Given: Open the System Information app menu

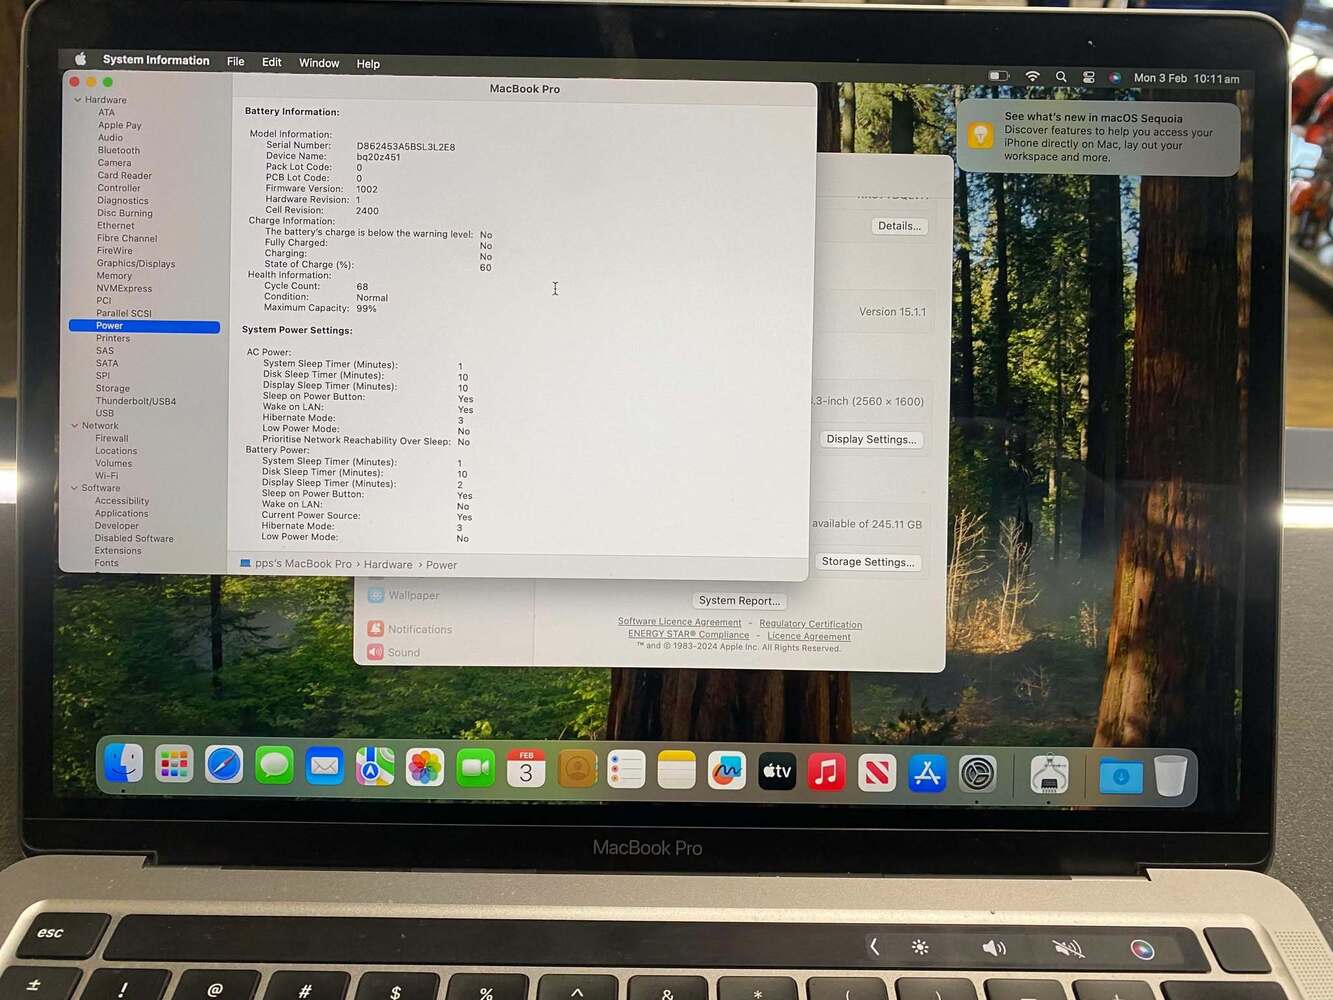Looking at the screenshot, I should point(156,60).
